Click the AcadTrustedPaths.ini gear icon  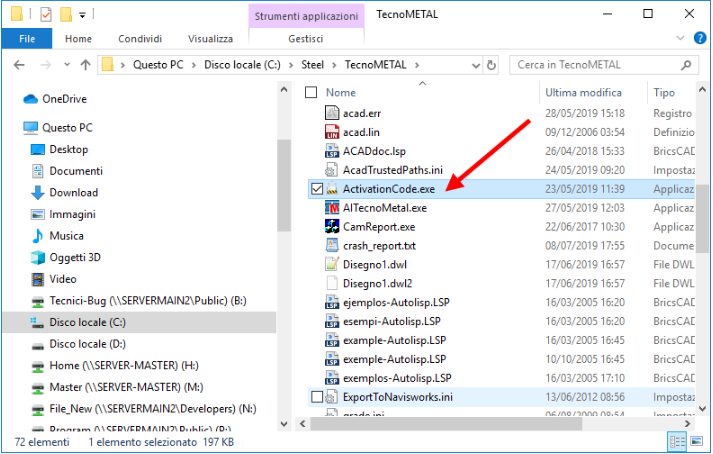(332, 170)
